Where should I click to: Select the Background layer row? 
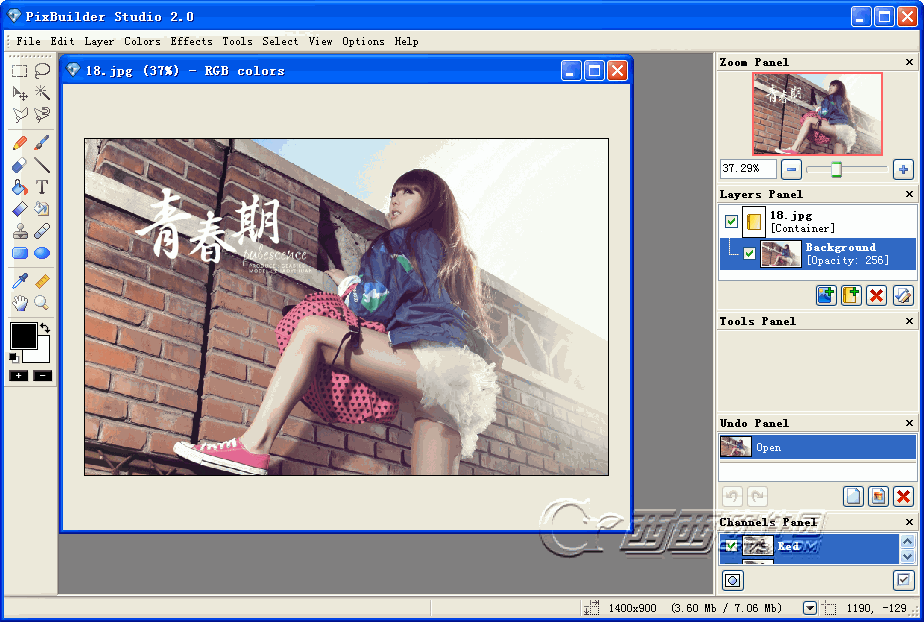pos(818,254)
